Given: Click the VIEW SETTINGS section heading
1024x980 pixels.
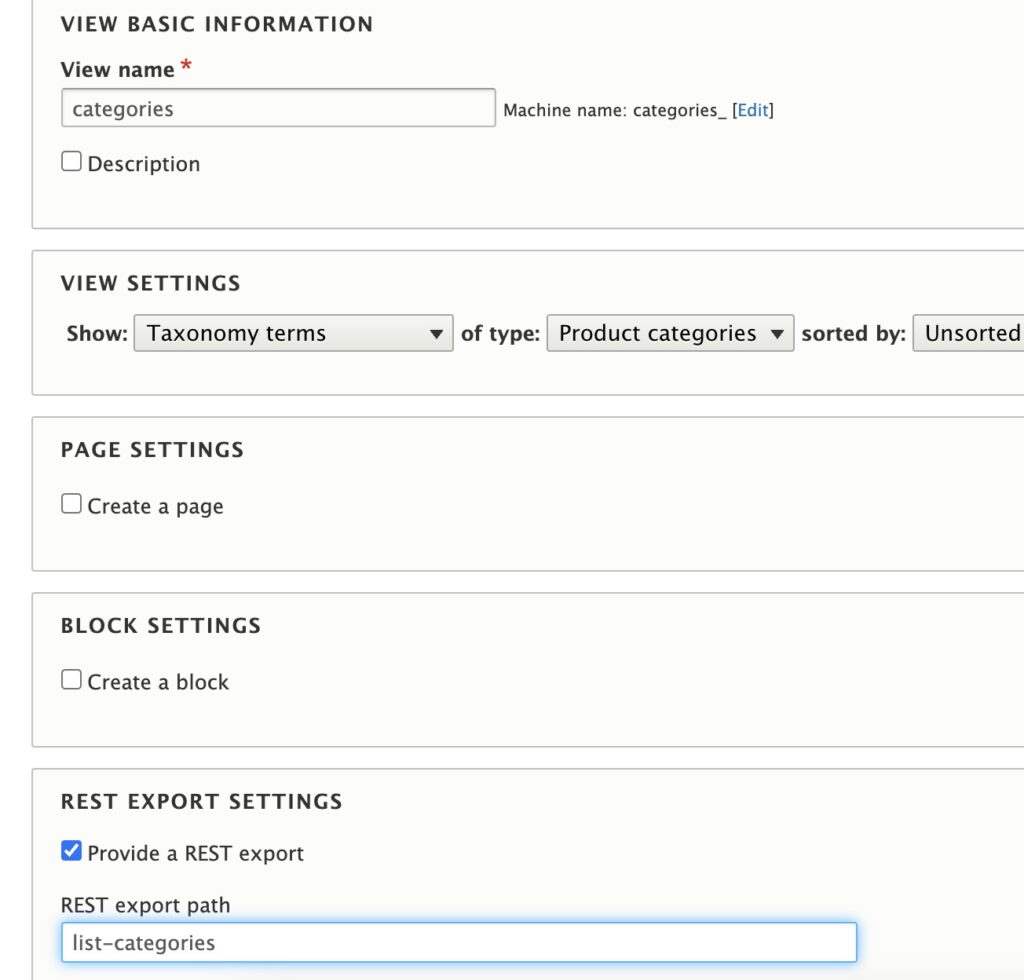Looking at the screenshot, I should click(x=150, y=283).
